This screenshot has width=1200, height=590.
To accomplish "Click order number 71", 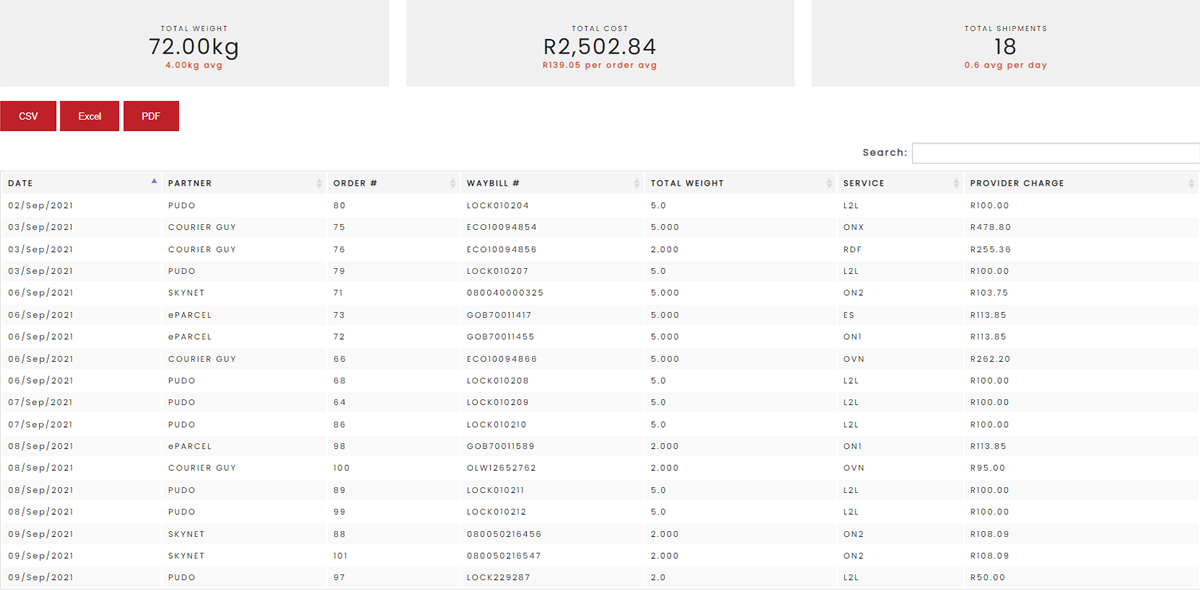I will point(338,293).
